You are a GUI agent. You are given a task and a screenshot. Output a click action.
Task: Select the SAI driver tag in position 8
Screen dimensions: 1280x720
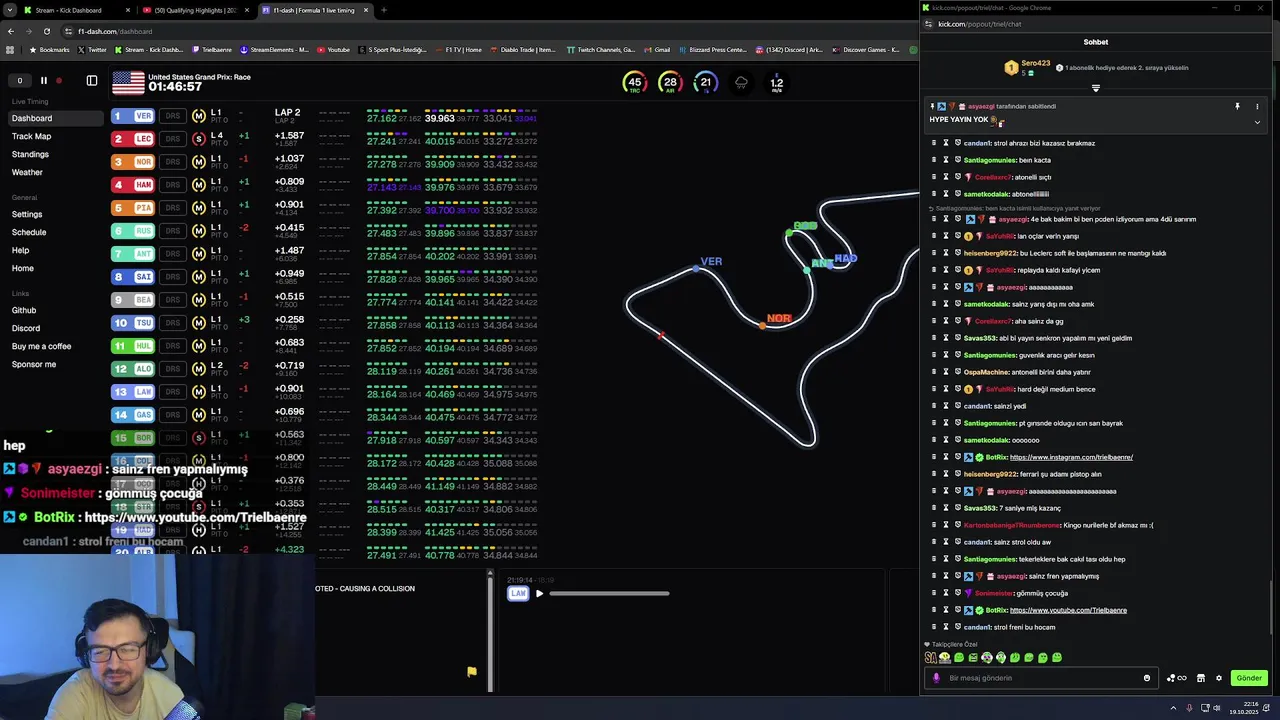pyautogui.click(x=133, y=277)
